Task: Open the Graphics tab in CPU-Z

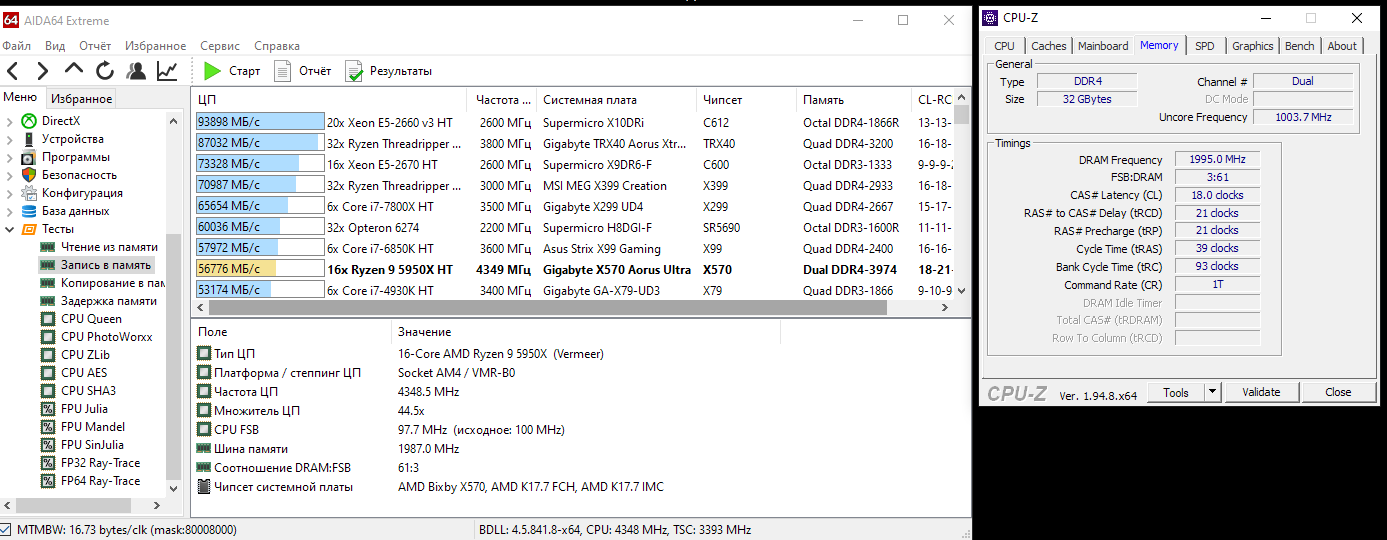Action: tap(1253, 46)
